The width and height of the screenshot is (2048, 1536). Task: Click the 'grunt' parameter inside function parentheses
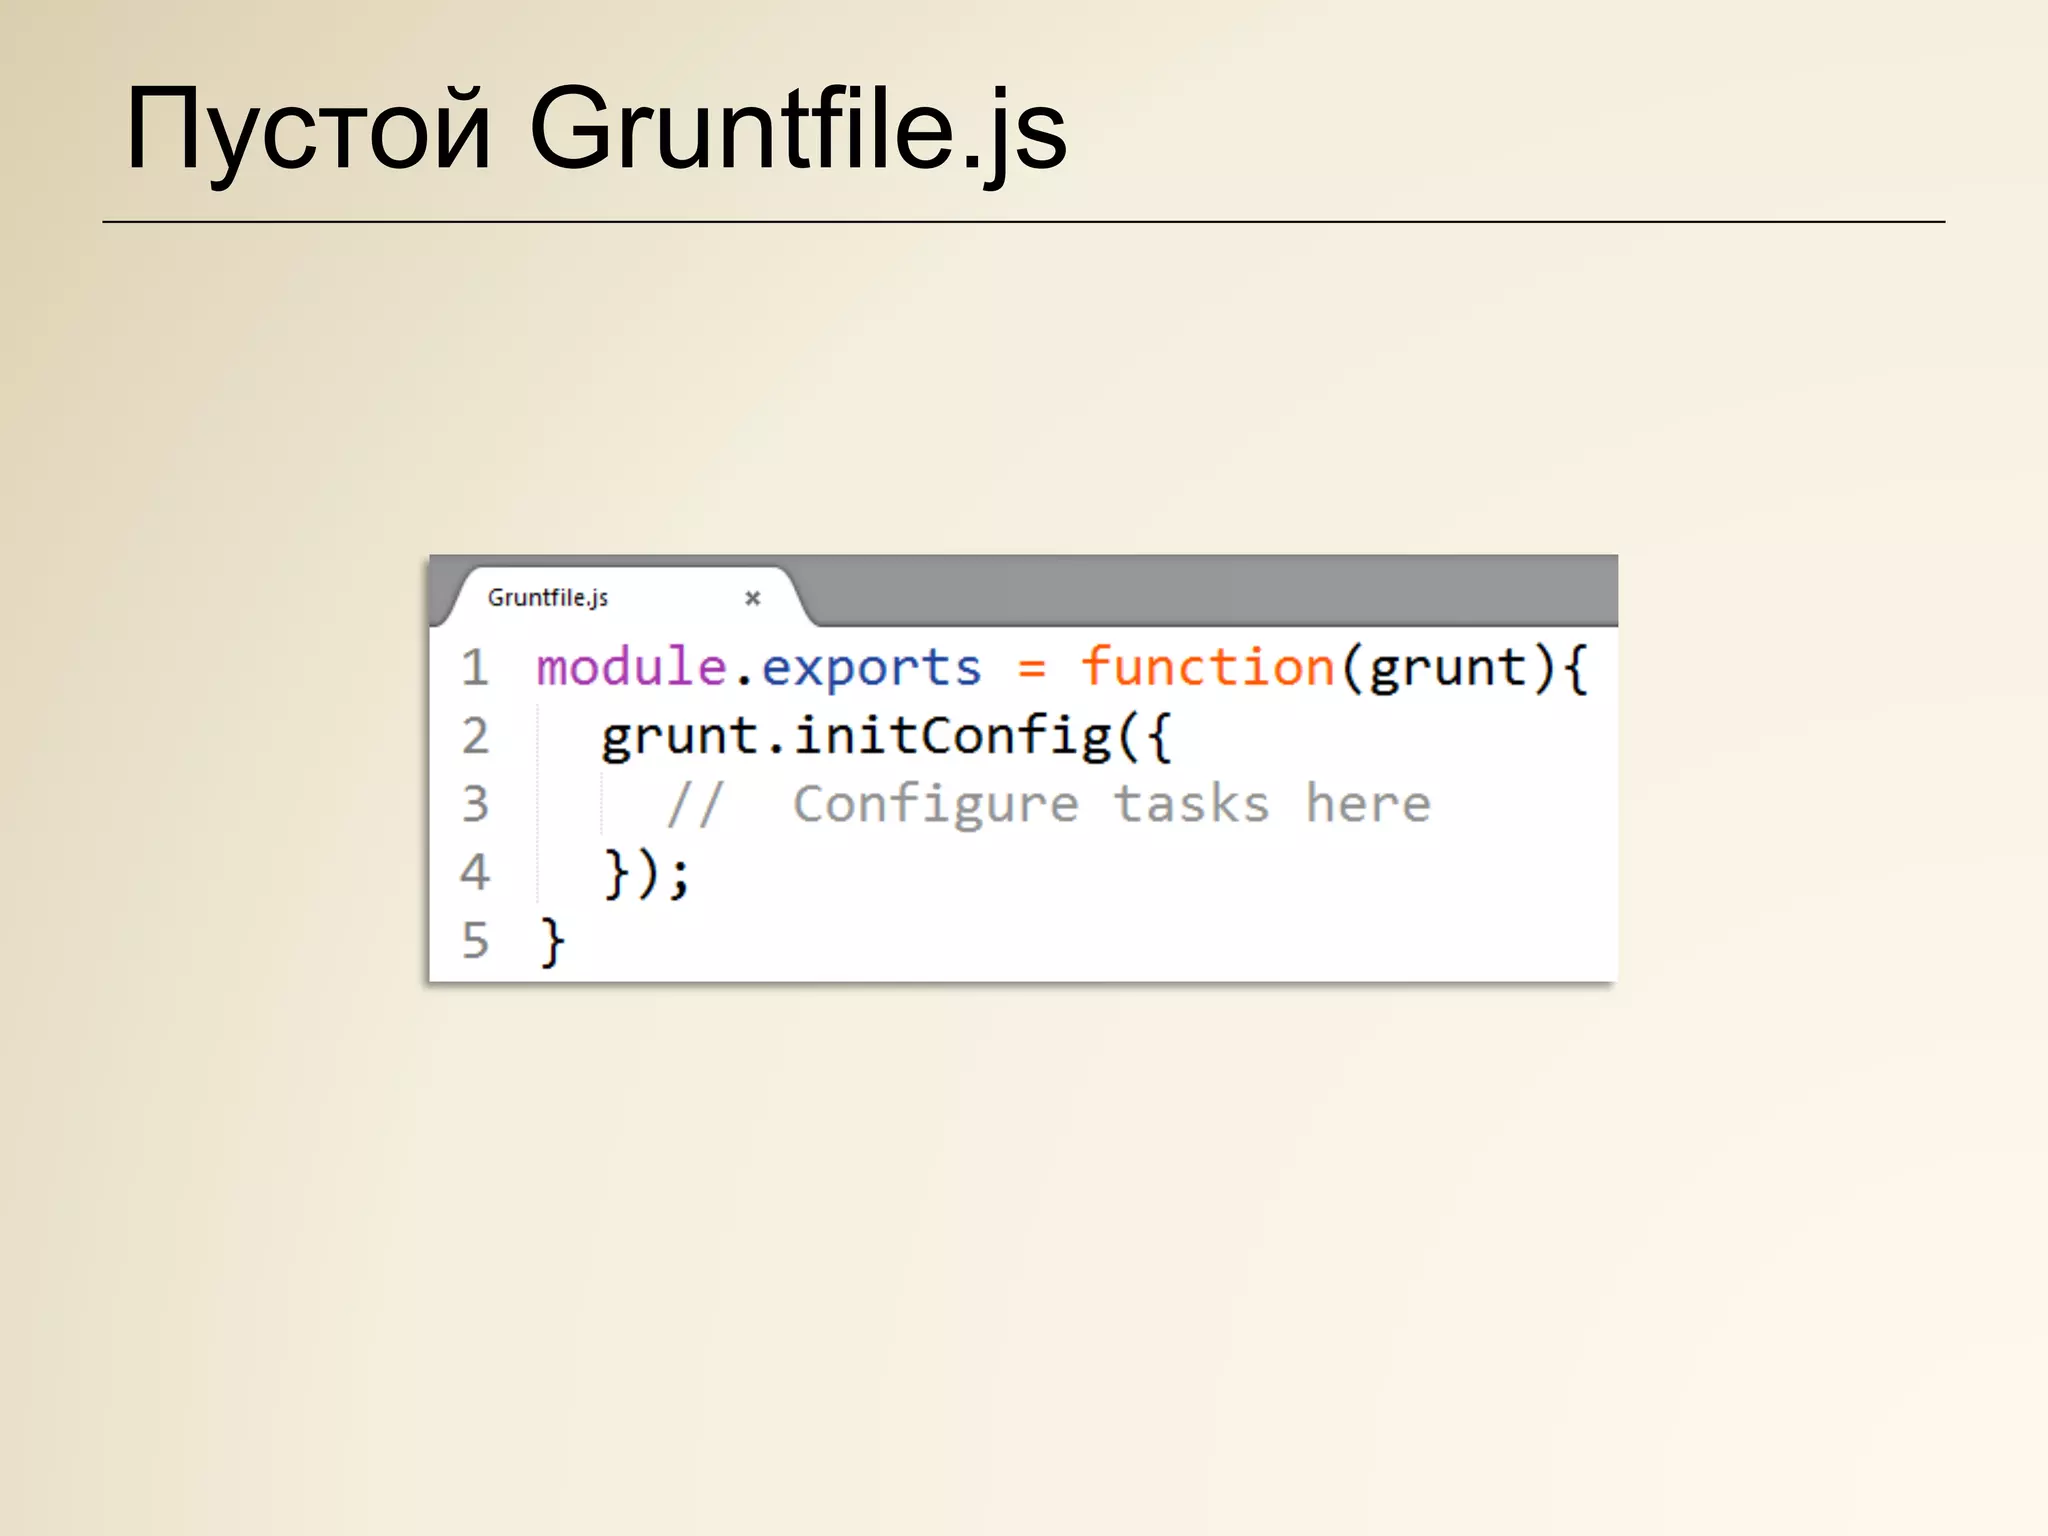click(x=1449, y=670)
